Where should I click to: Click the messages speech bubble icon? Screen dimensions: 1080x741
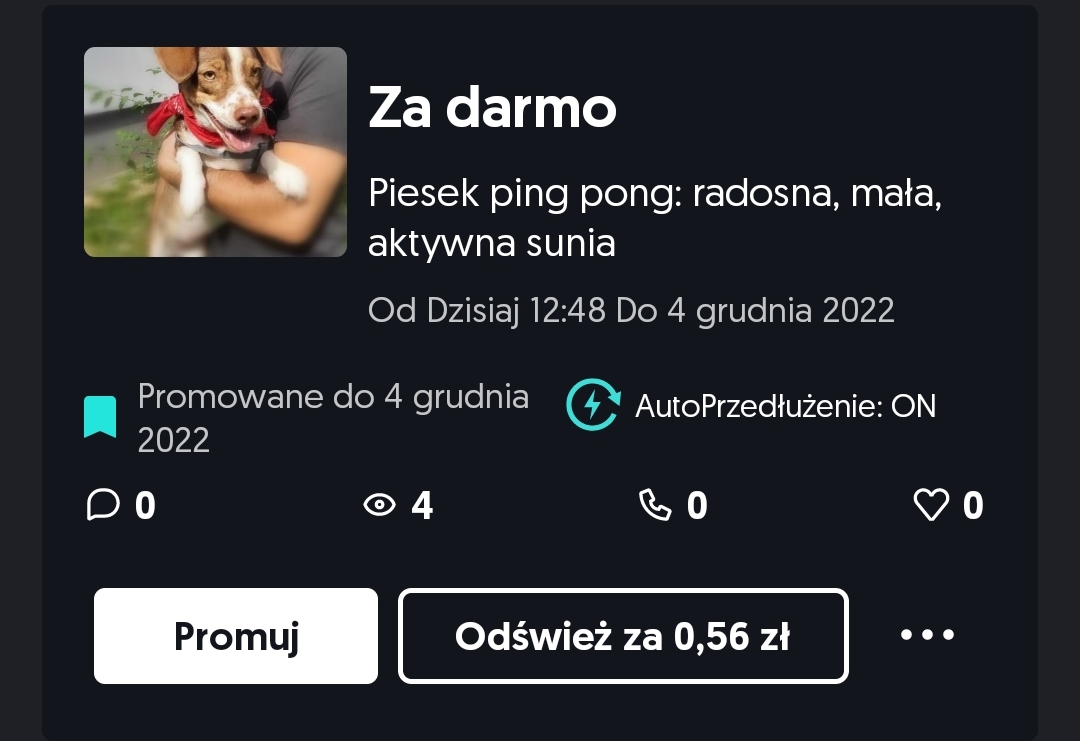(x=103, y=505)
